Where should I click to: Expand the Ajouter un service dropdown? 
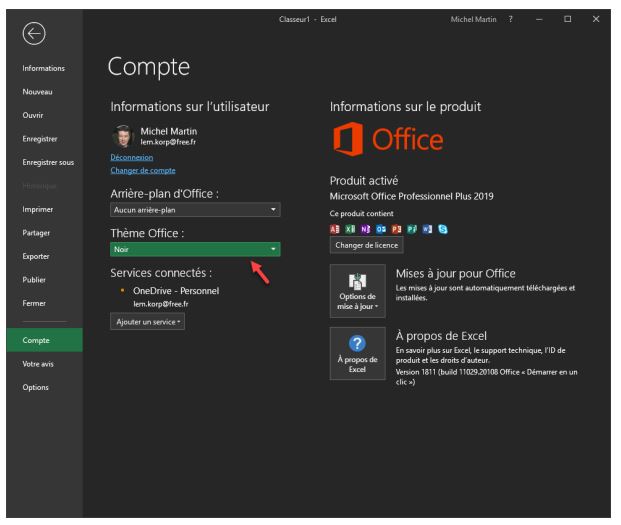146,321
